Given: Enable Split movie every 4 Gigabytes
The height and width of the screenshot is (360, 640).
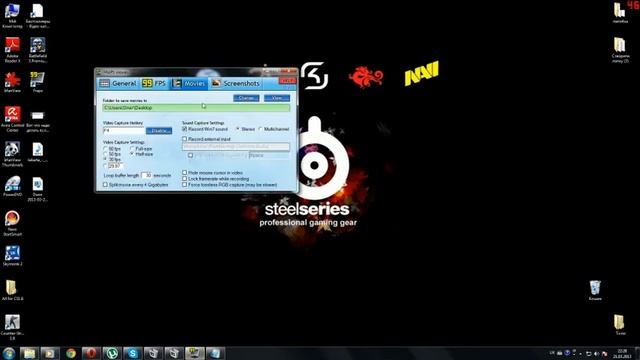Looking at the screenshot, I should pos(105,185).
